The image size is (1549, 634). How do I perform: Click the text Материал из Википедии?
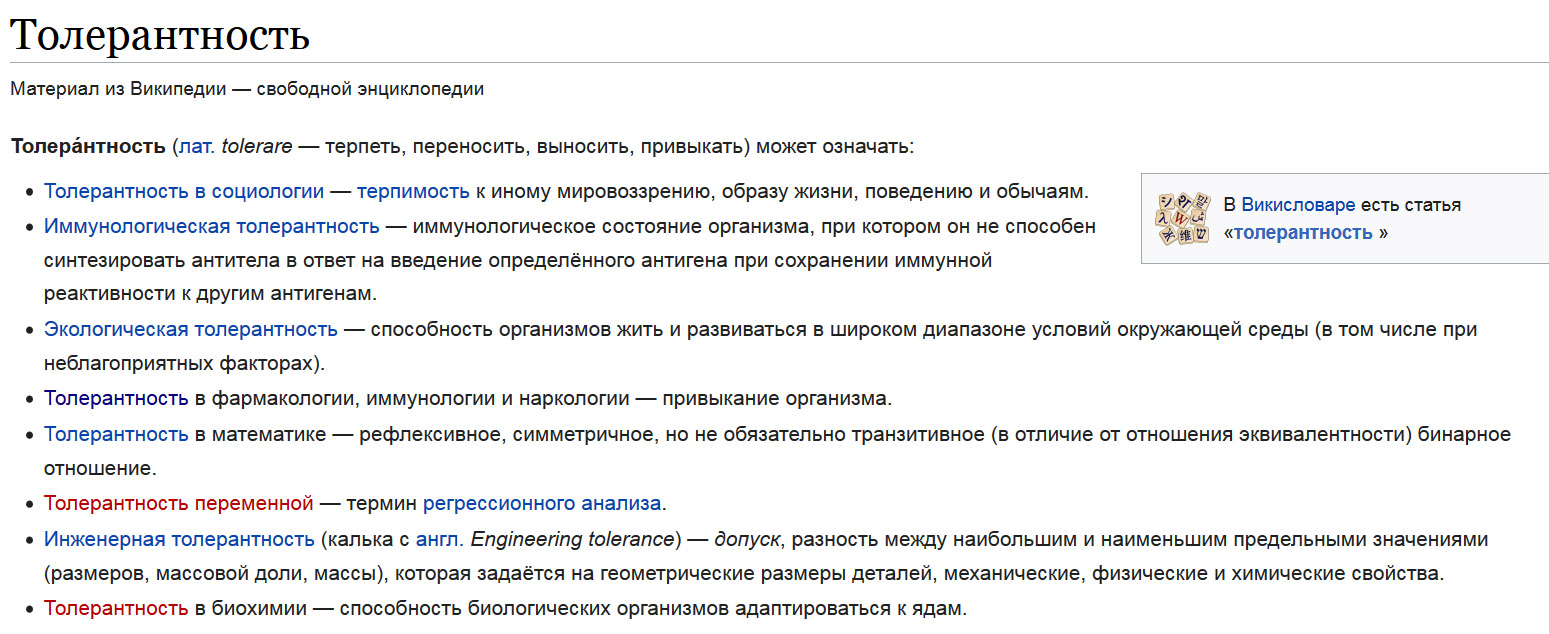(x=118, y=89)
